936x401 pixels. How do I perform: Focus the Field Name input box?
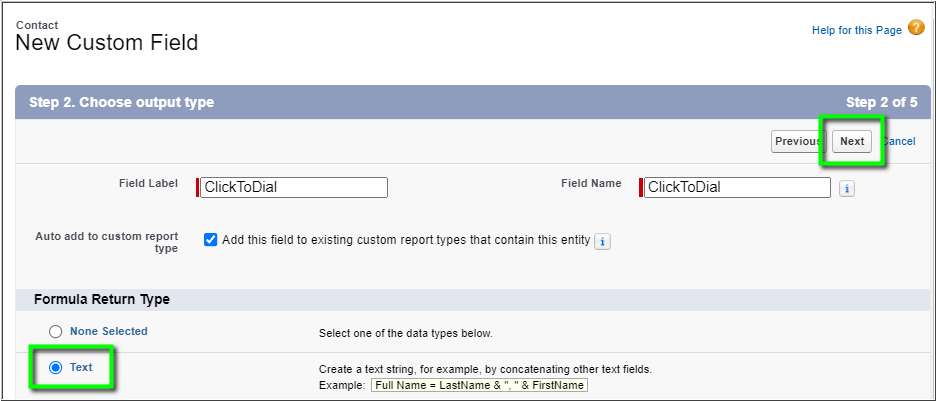pyautogui.click(x=737, y=187)
